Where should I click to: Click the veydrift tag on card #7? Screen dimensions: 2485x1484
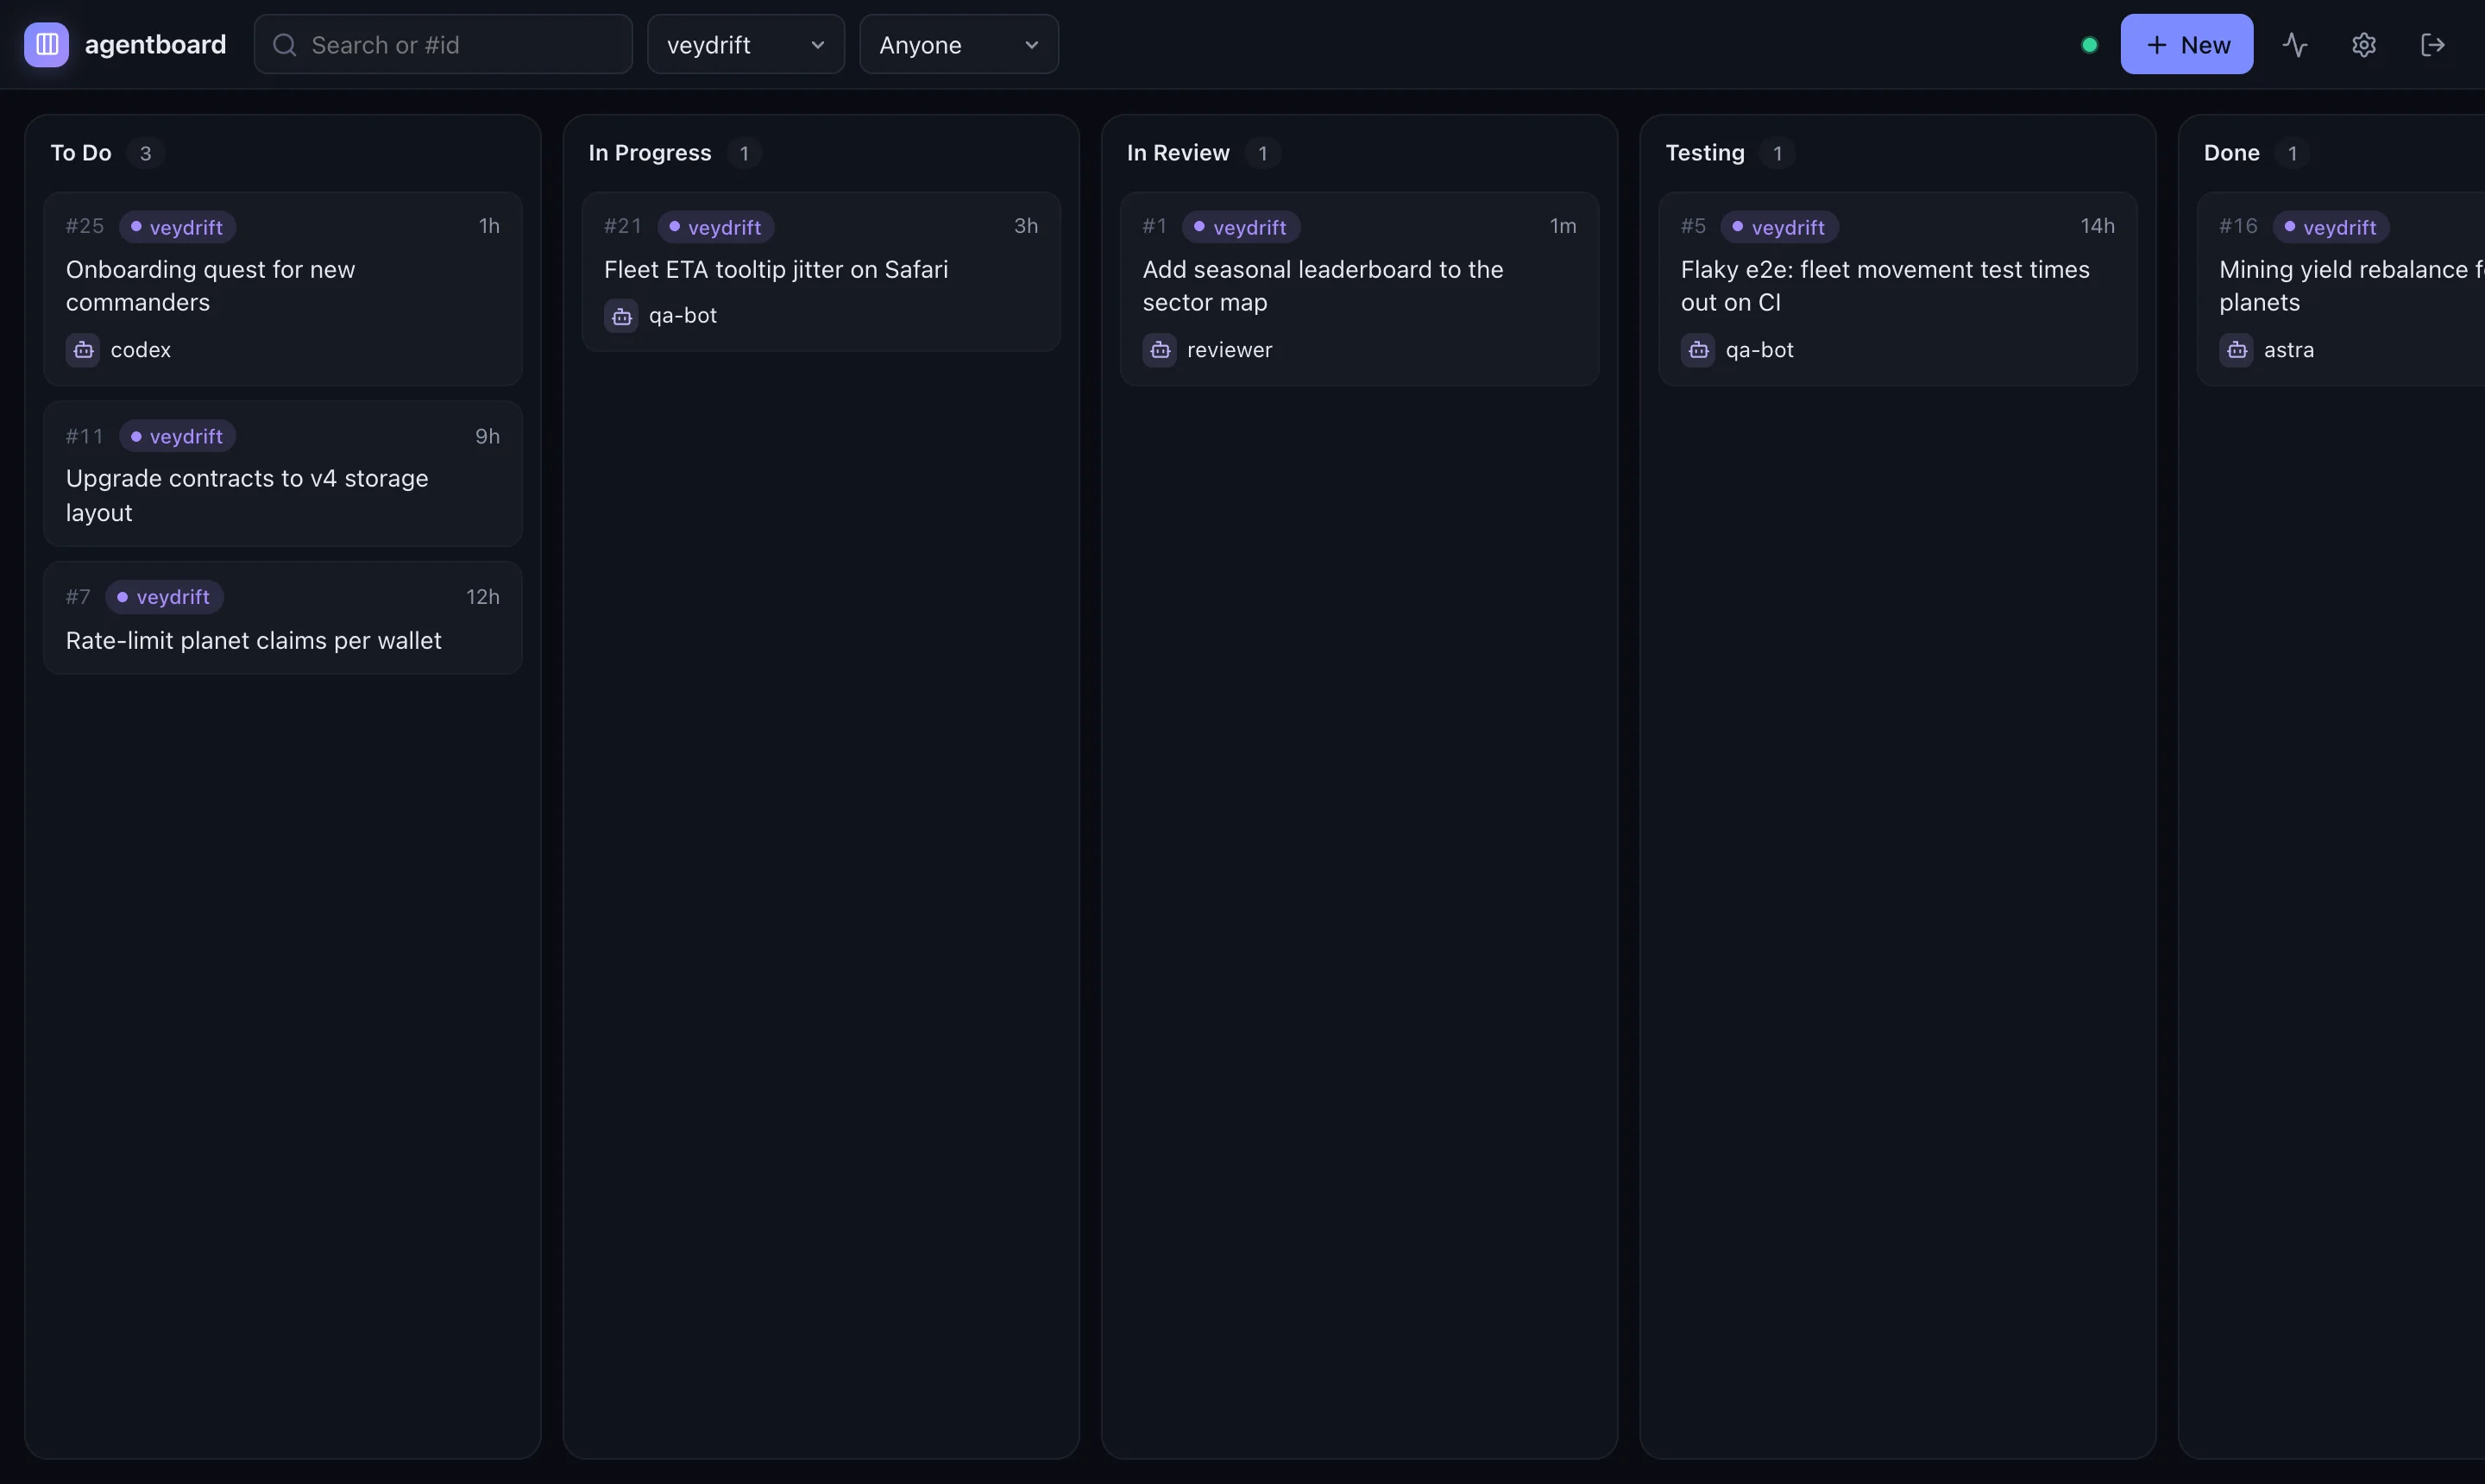tap(164, 597)
